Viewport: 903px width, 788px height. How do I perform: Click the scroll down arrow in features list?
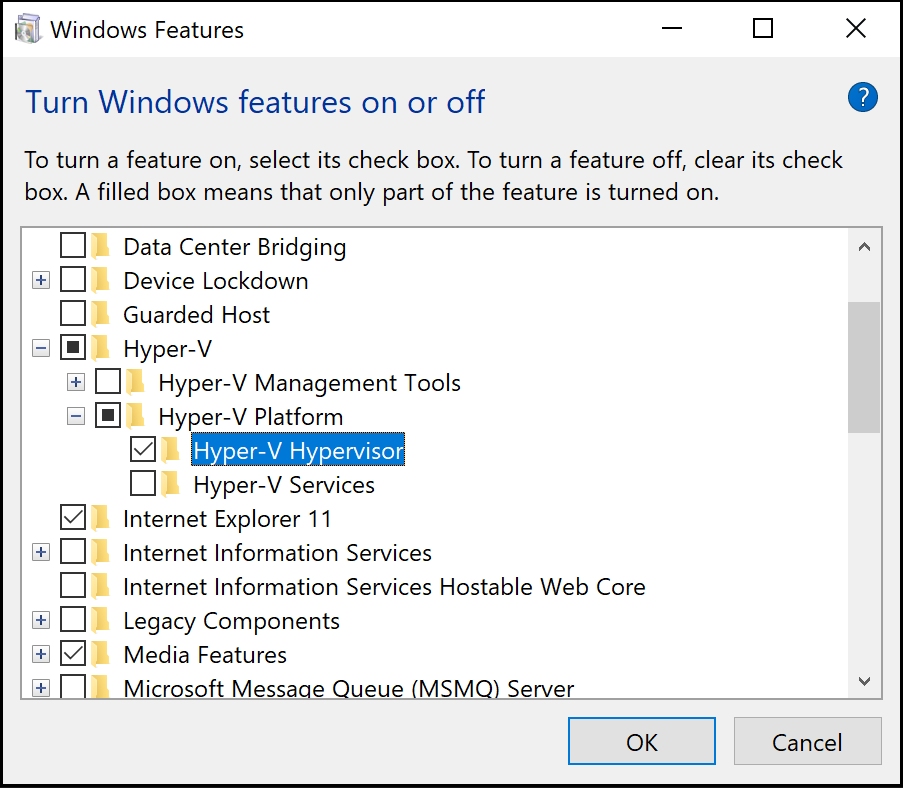(x=864, y=681)
